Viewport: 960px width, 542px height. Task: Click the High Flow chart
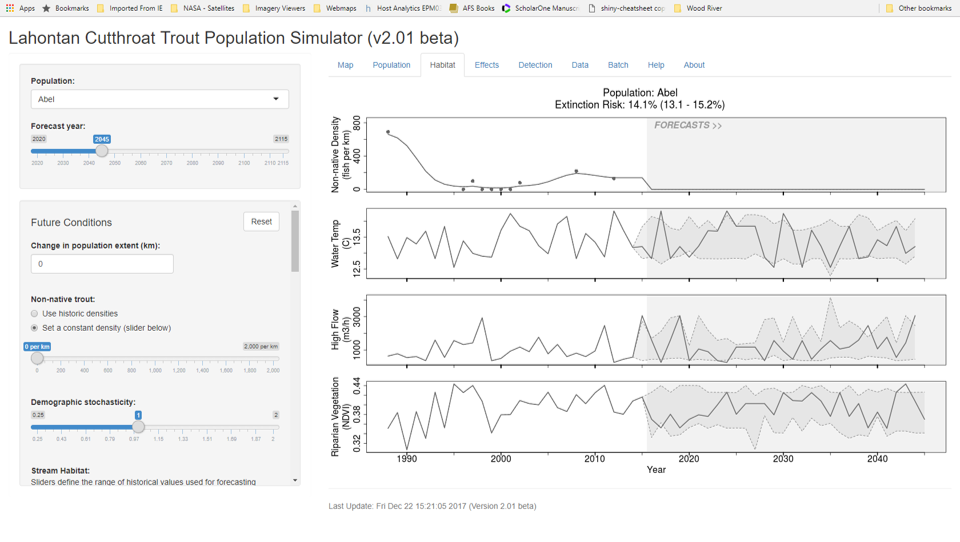click(x=656, y=330)
